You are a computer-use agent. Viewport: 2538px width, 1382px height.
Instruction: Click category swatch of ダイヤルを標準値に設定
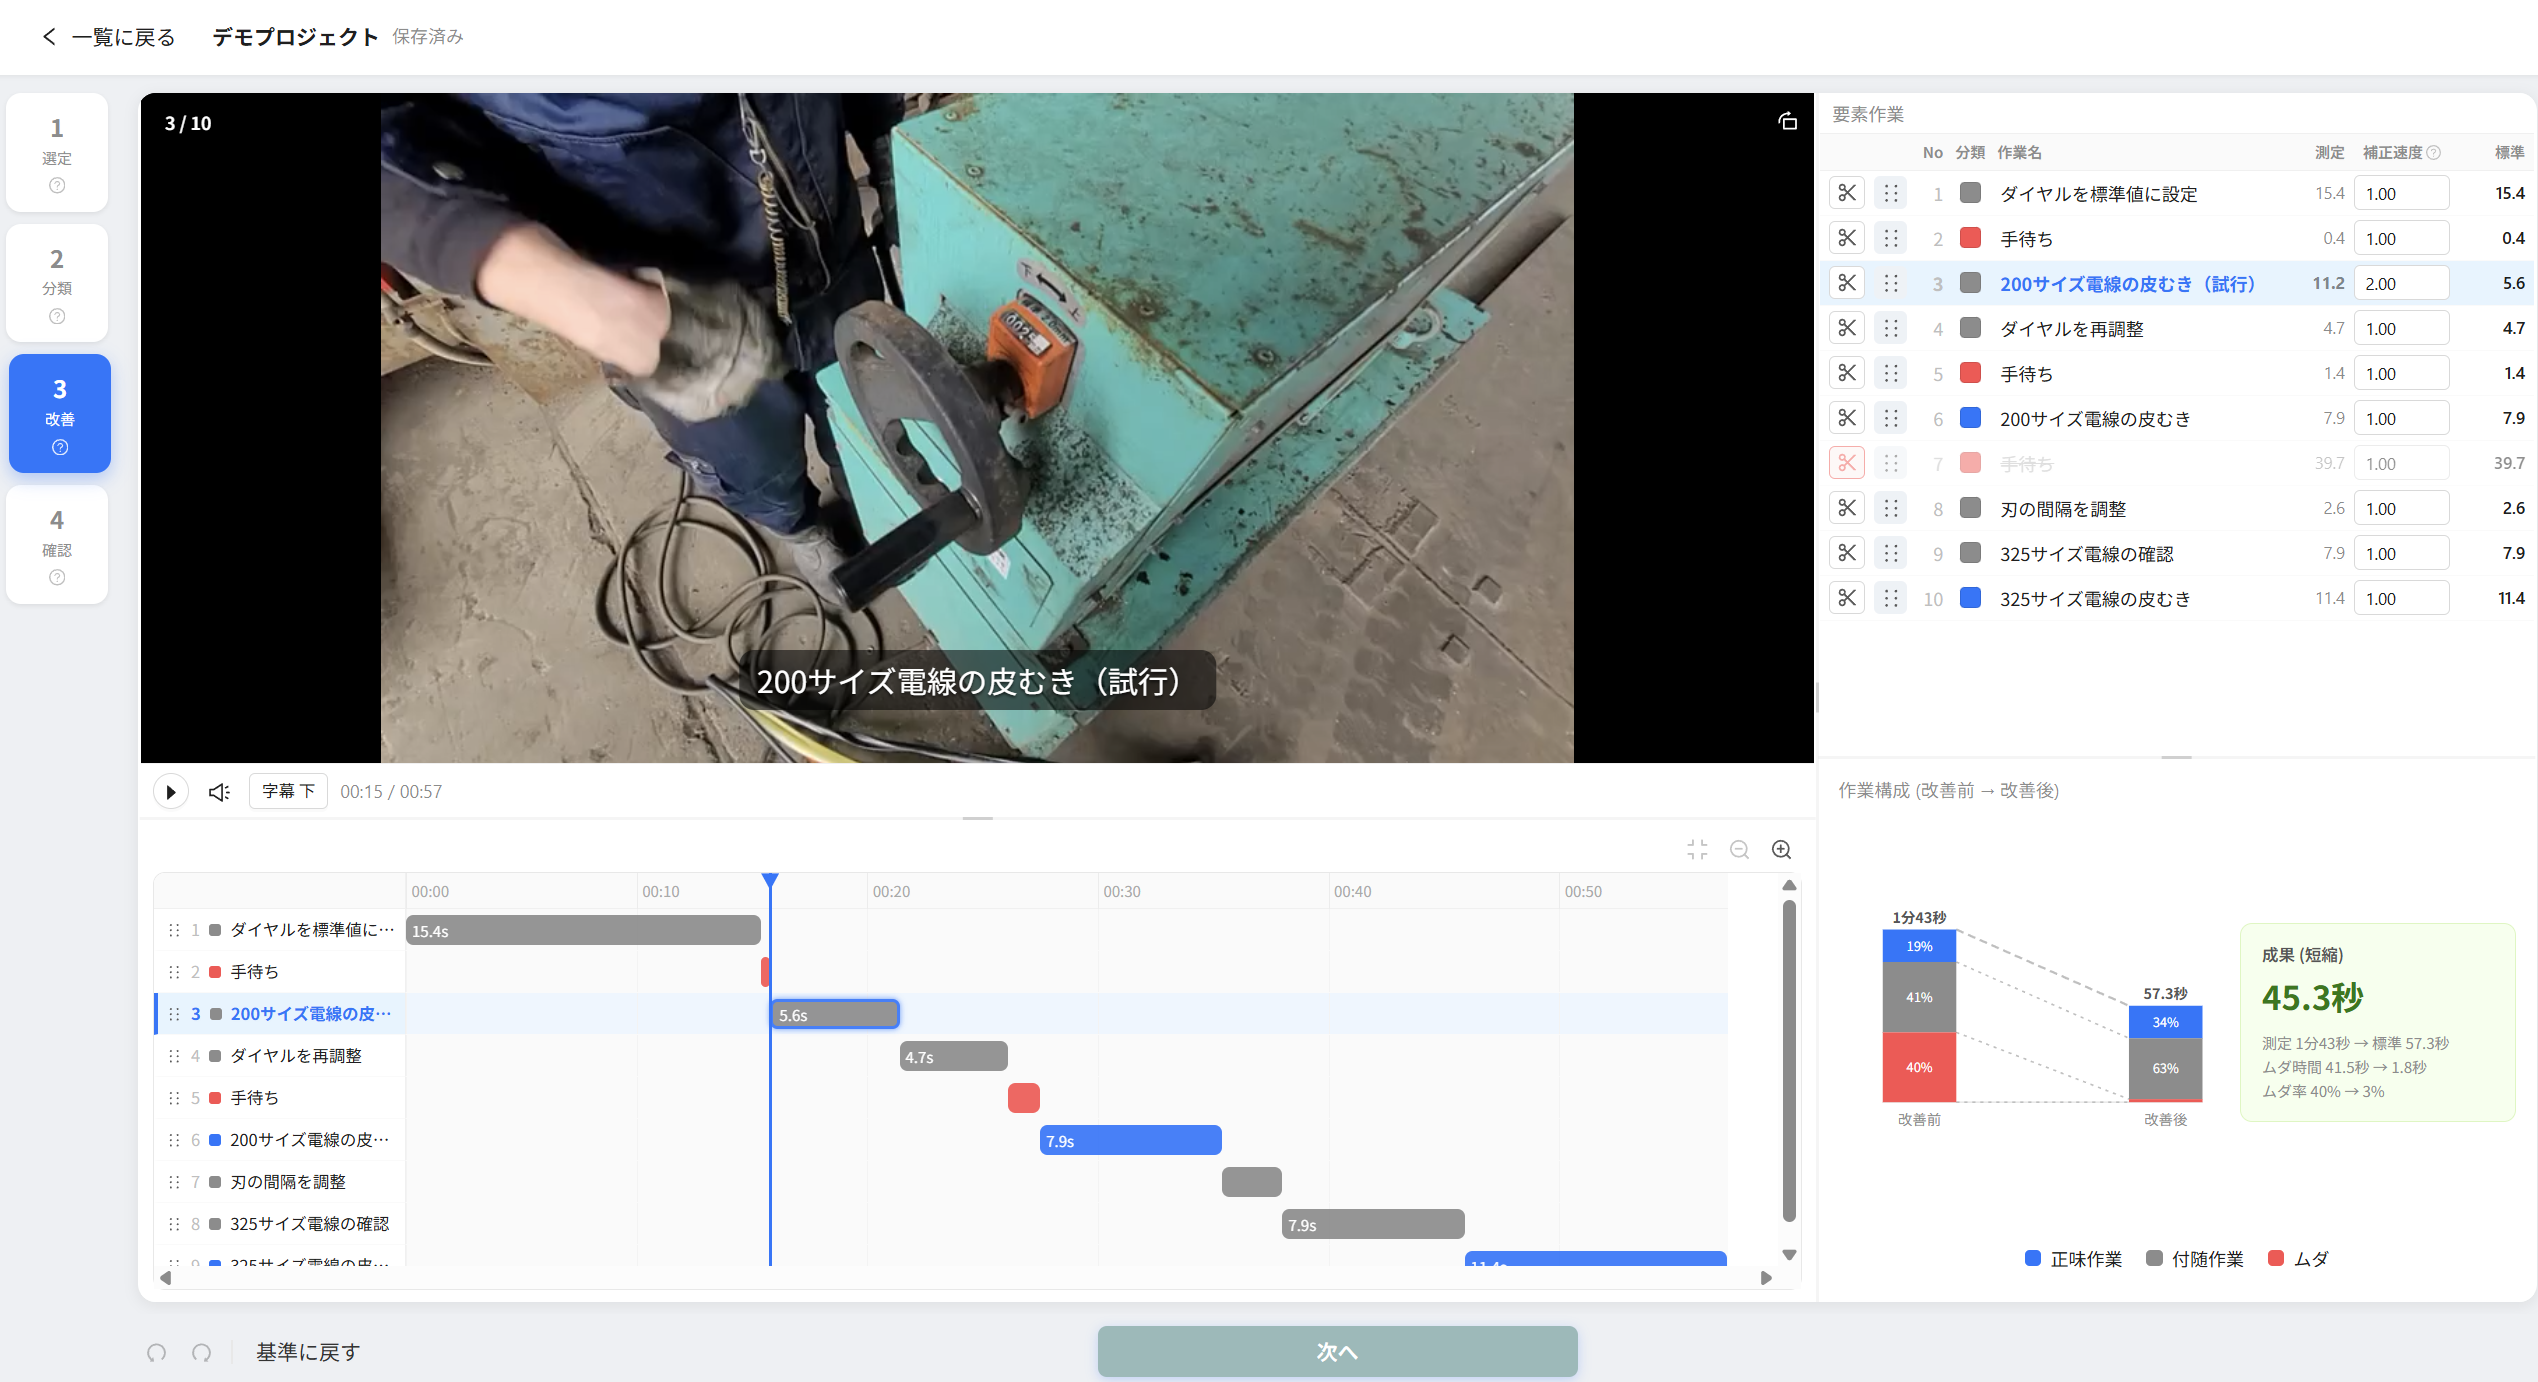tap(1970, 193)
